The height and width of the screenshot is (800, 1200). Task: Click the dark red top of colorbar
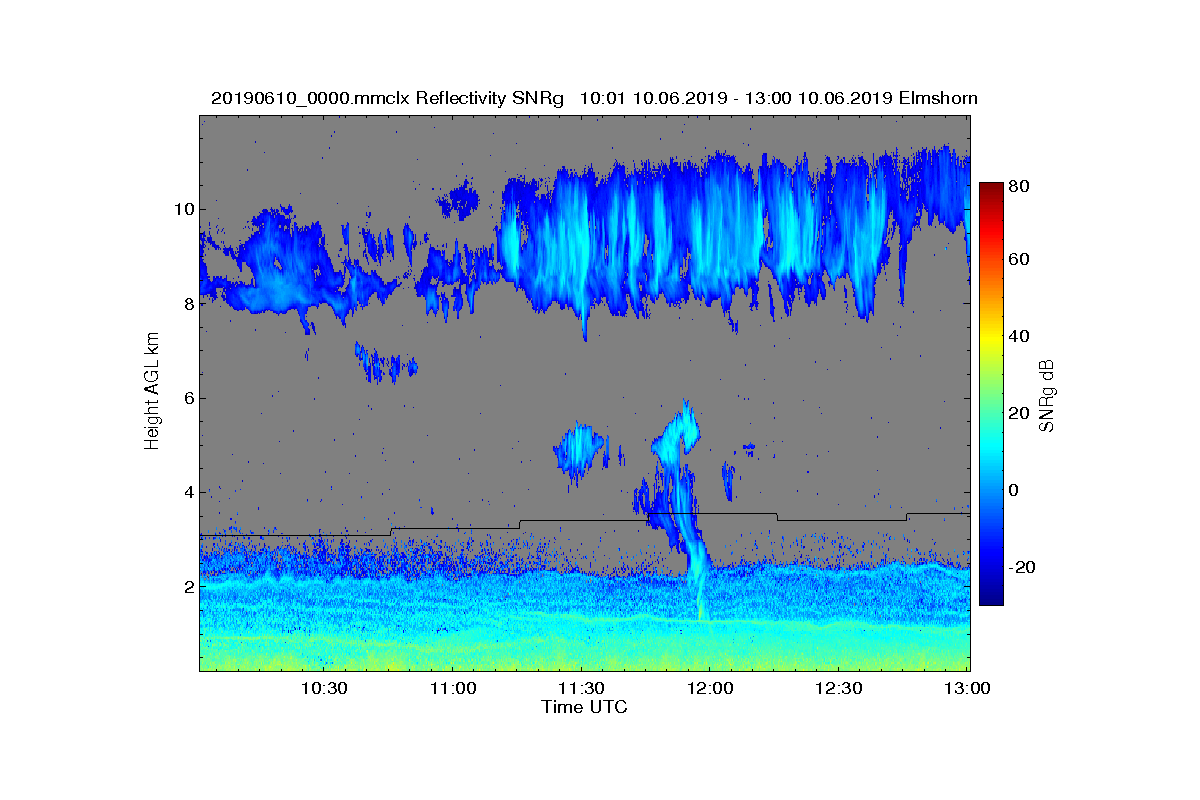[991, 190]
